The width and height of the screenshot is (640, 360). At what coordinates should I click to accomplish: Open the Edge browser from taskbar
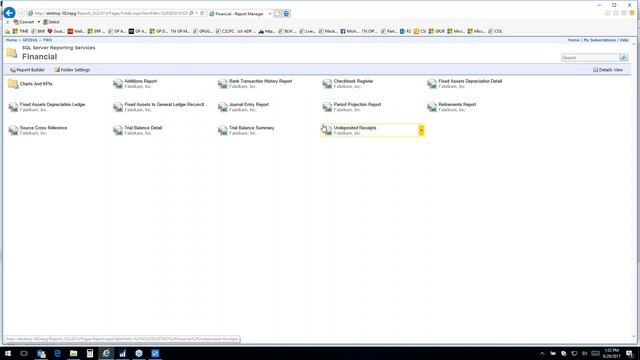(57, 353)
